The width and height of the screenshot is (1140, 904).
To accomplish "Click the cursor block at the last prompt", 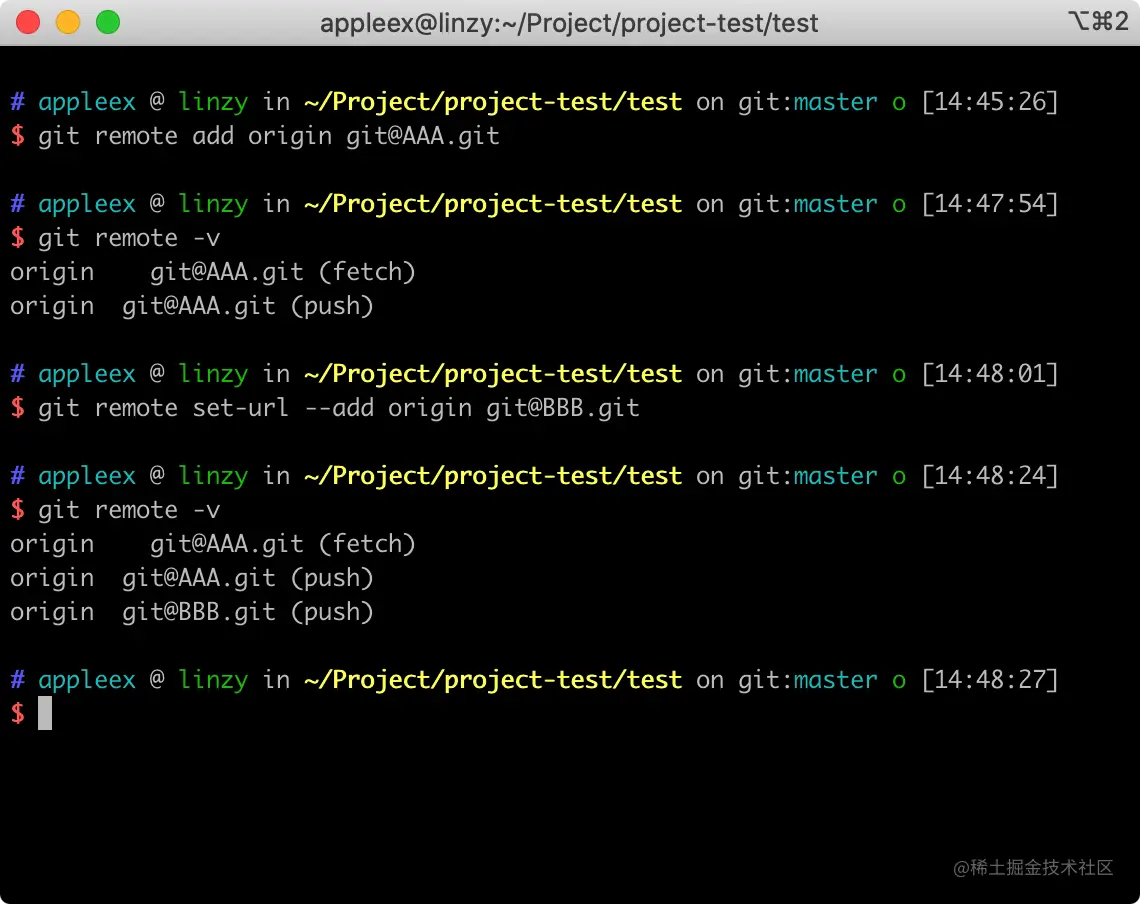I will (x=45, y=713).
